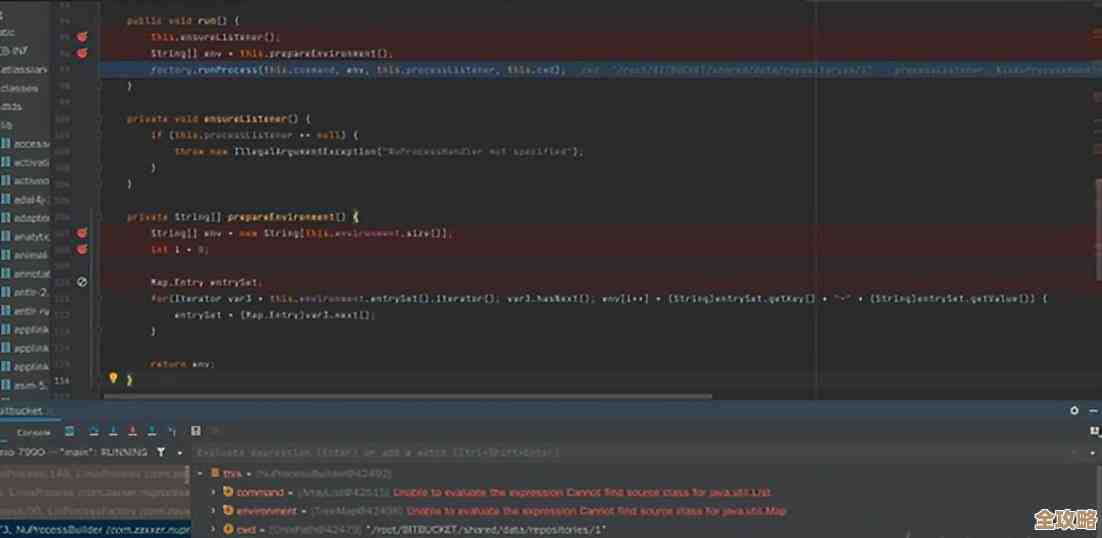Click the Step Into debug icon

(111, 431)
